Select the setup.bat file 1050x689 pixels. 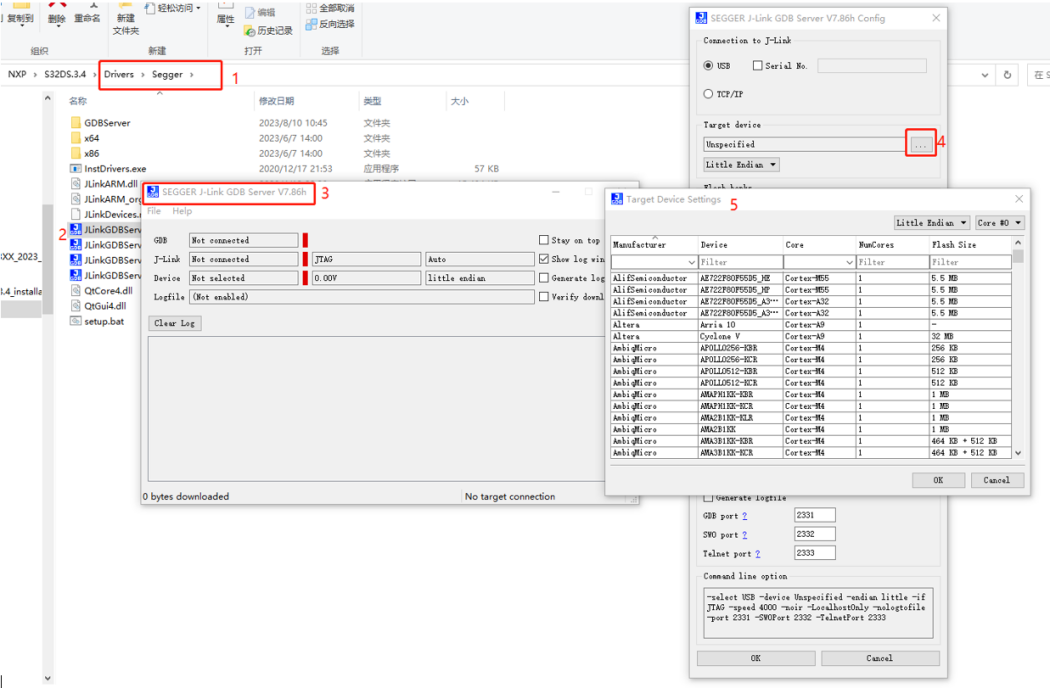tap(103, 321)
